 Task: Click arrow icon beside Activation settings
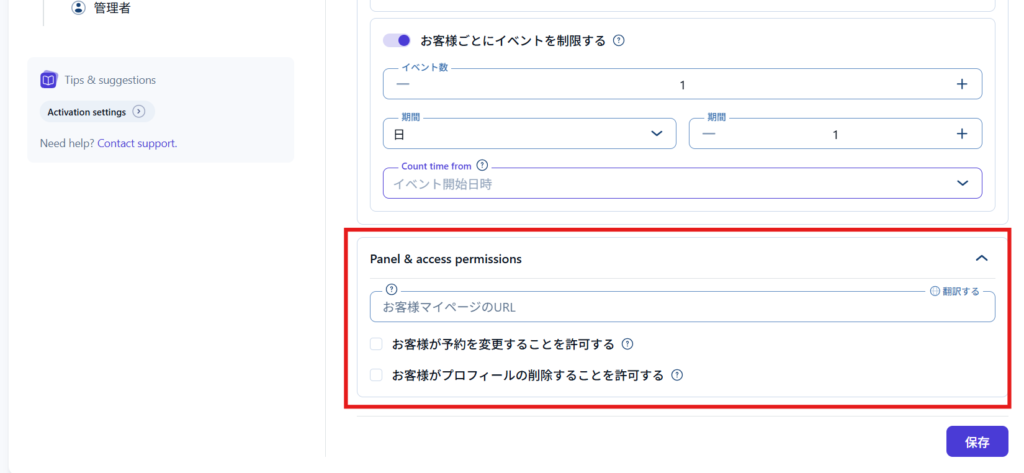point(139,112)
